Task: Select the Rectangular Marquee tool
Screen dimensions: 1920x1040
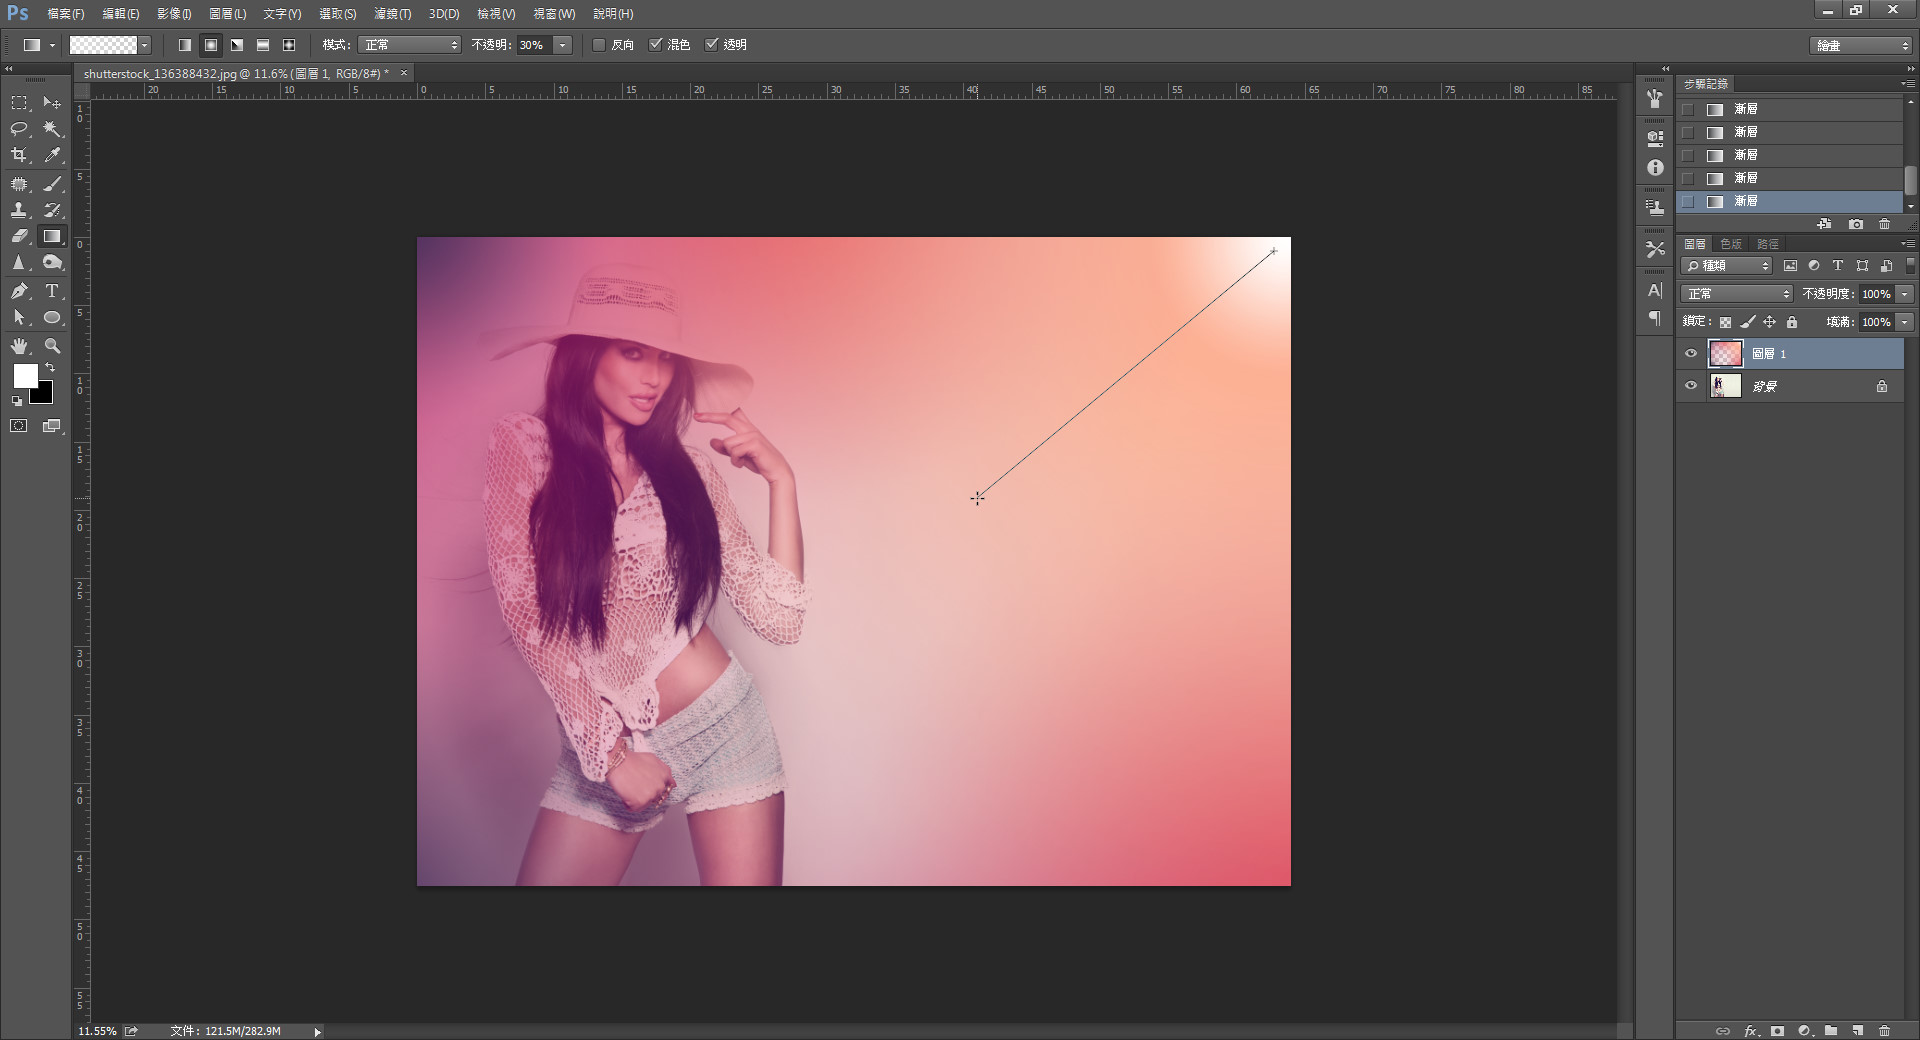Action: [x=19, y=103]
